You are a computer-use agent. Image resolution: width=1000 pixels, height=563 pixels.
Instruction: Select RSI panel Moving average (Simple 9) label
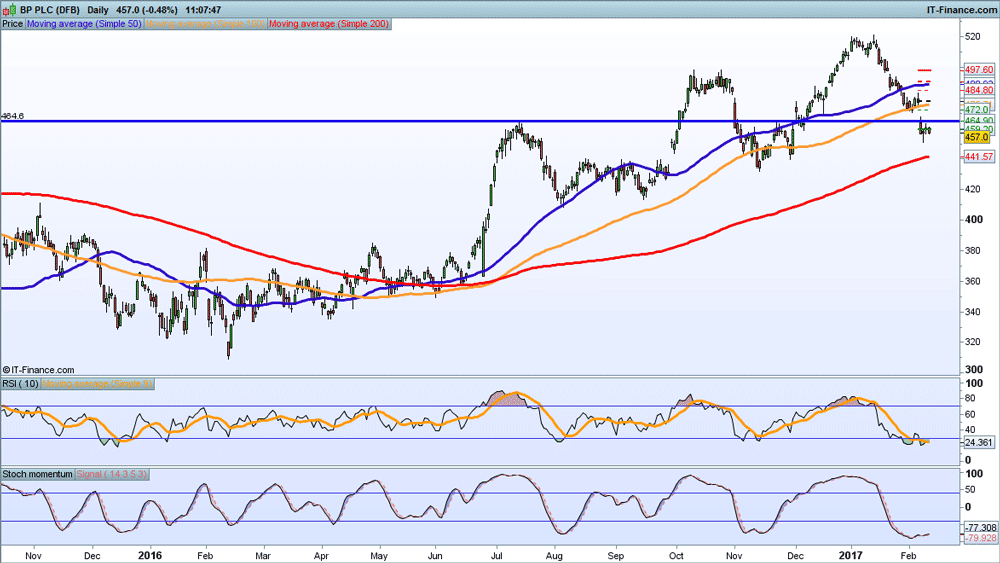point(98,384)
